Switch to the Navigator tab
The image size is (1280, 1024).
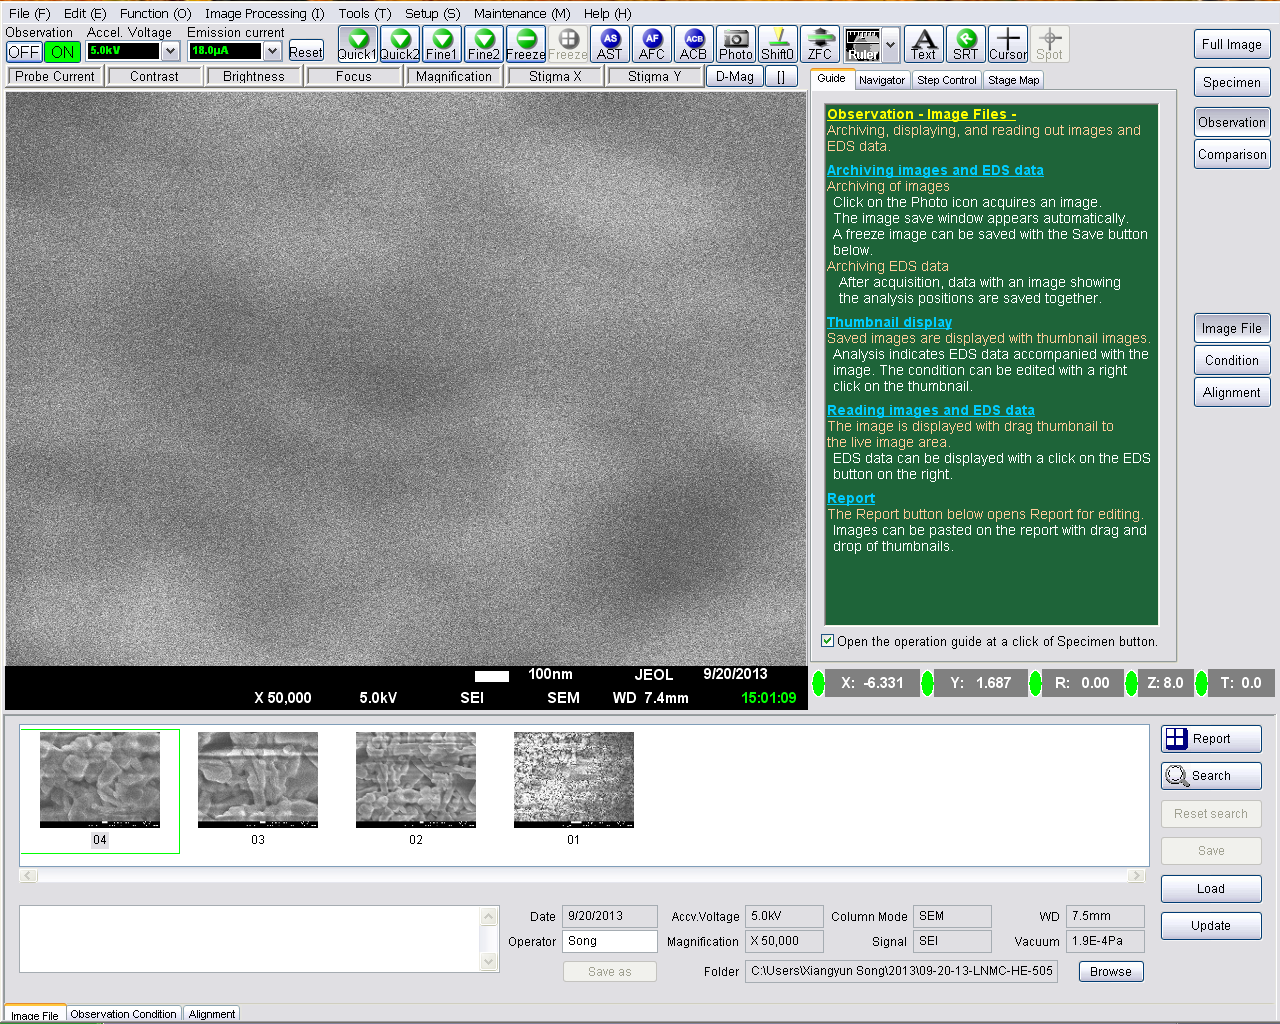(x=881, y=80)
